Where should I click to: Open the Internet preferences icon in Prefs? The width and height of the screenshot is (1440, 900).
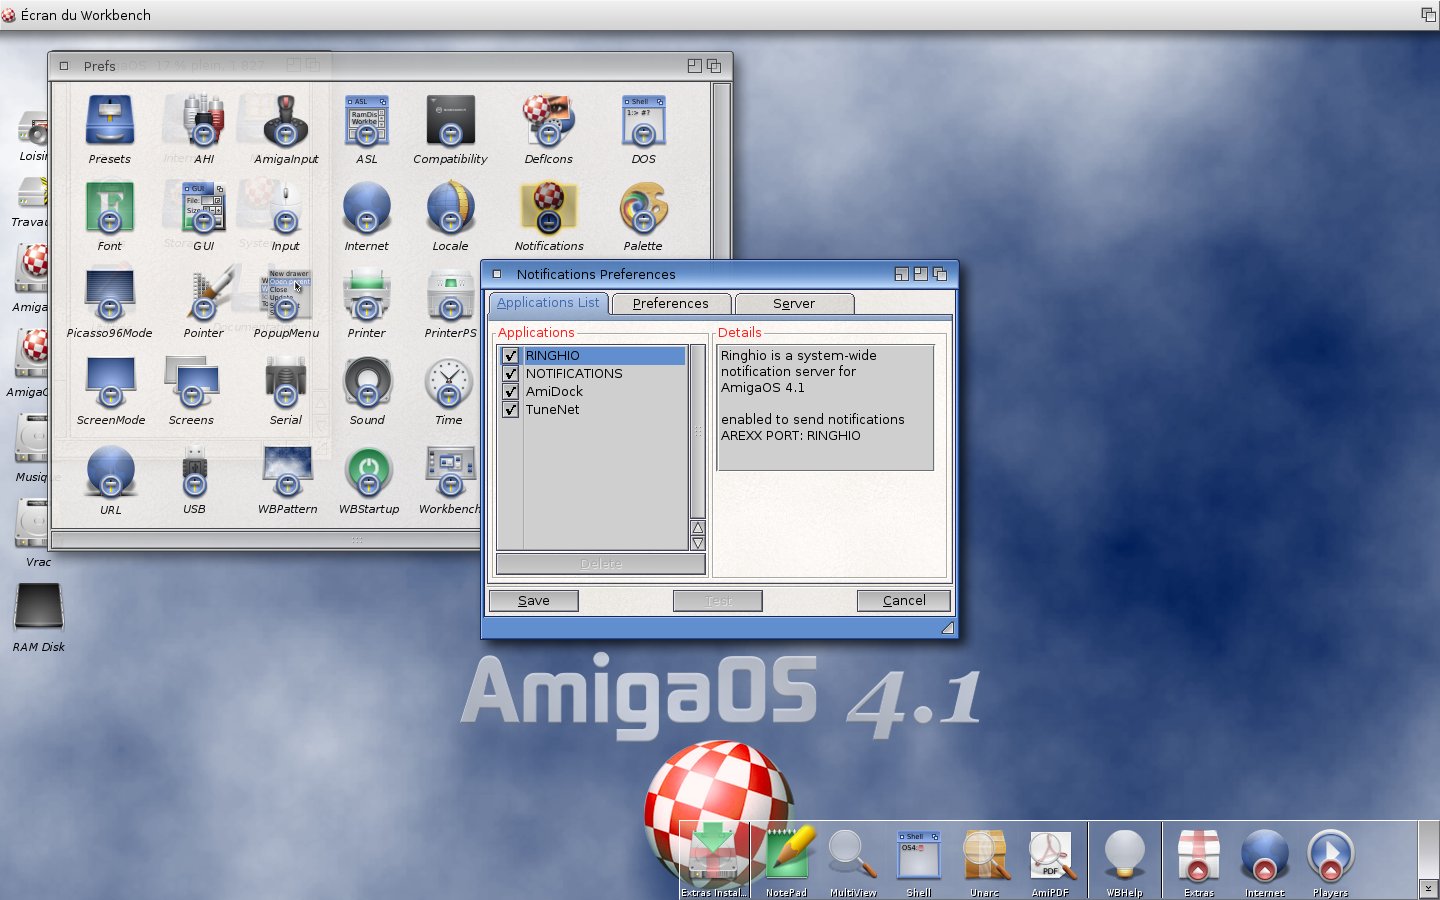[x=367, y=208]
